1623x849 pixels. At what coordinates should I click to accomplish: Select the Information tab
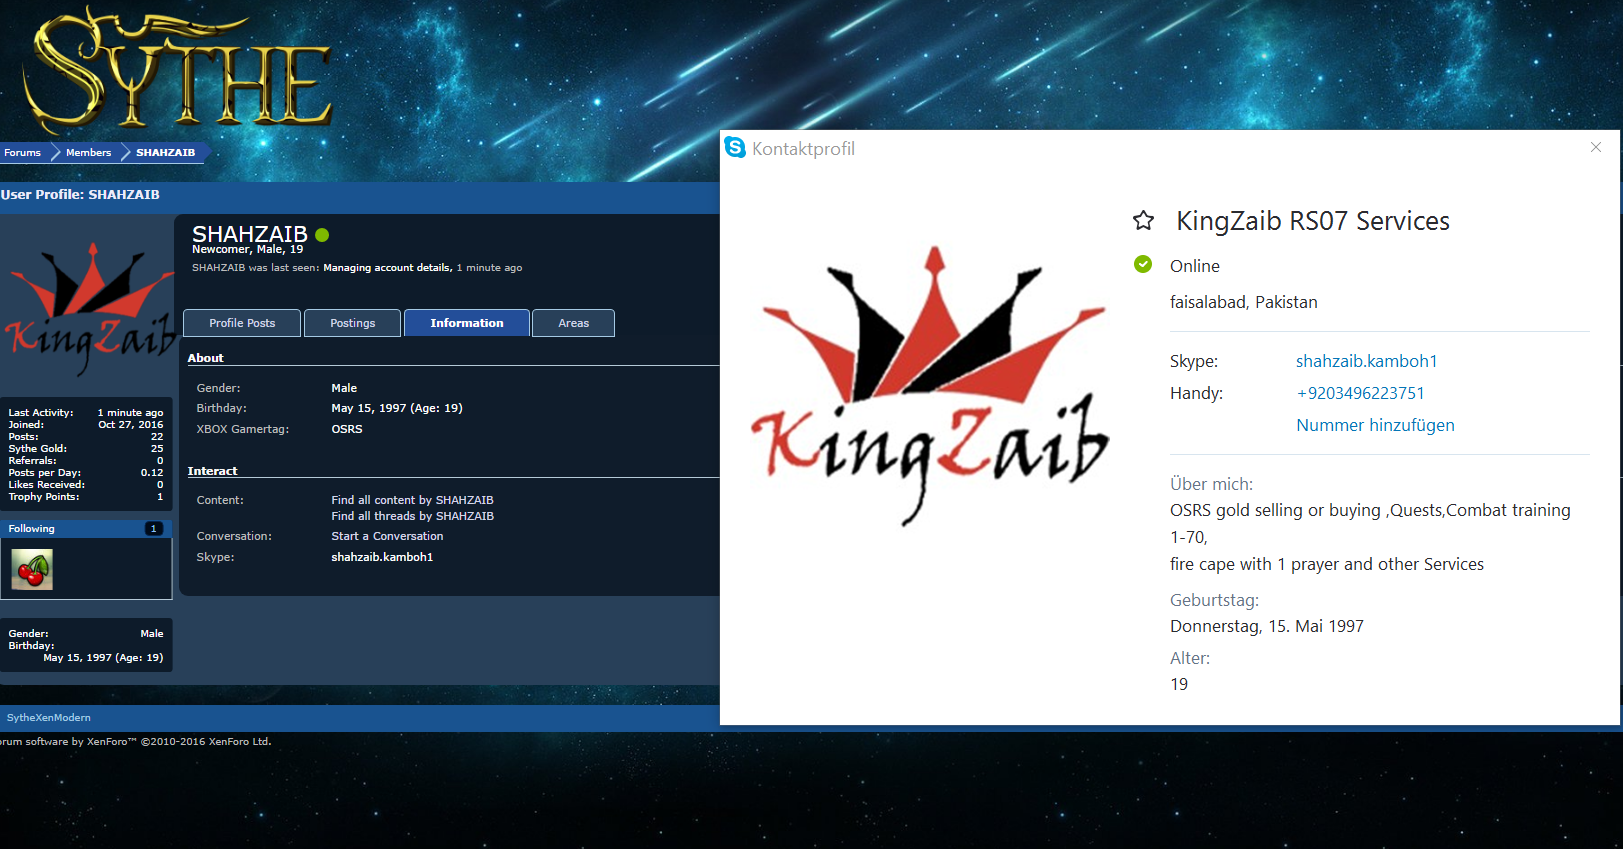tap(467, 323)
